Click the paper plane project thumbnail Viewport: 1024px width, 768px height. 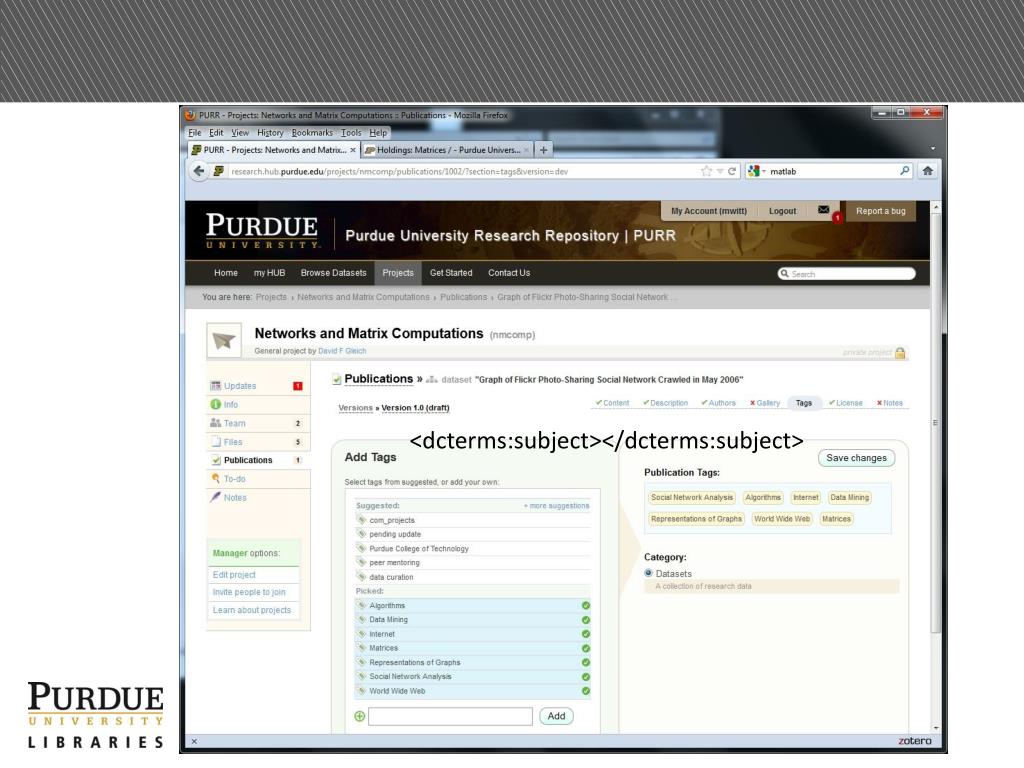click(224, 341)
